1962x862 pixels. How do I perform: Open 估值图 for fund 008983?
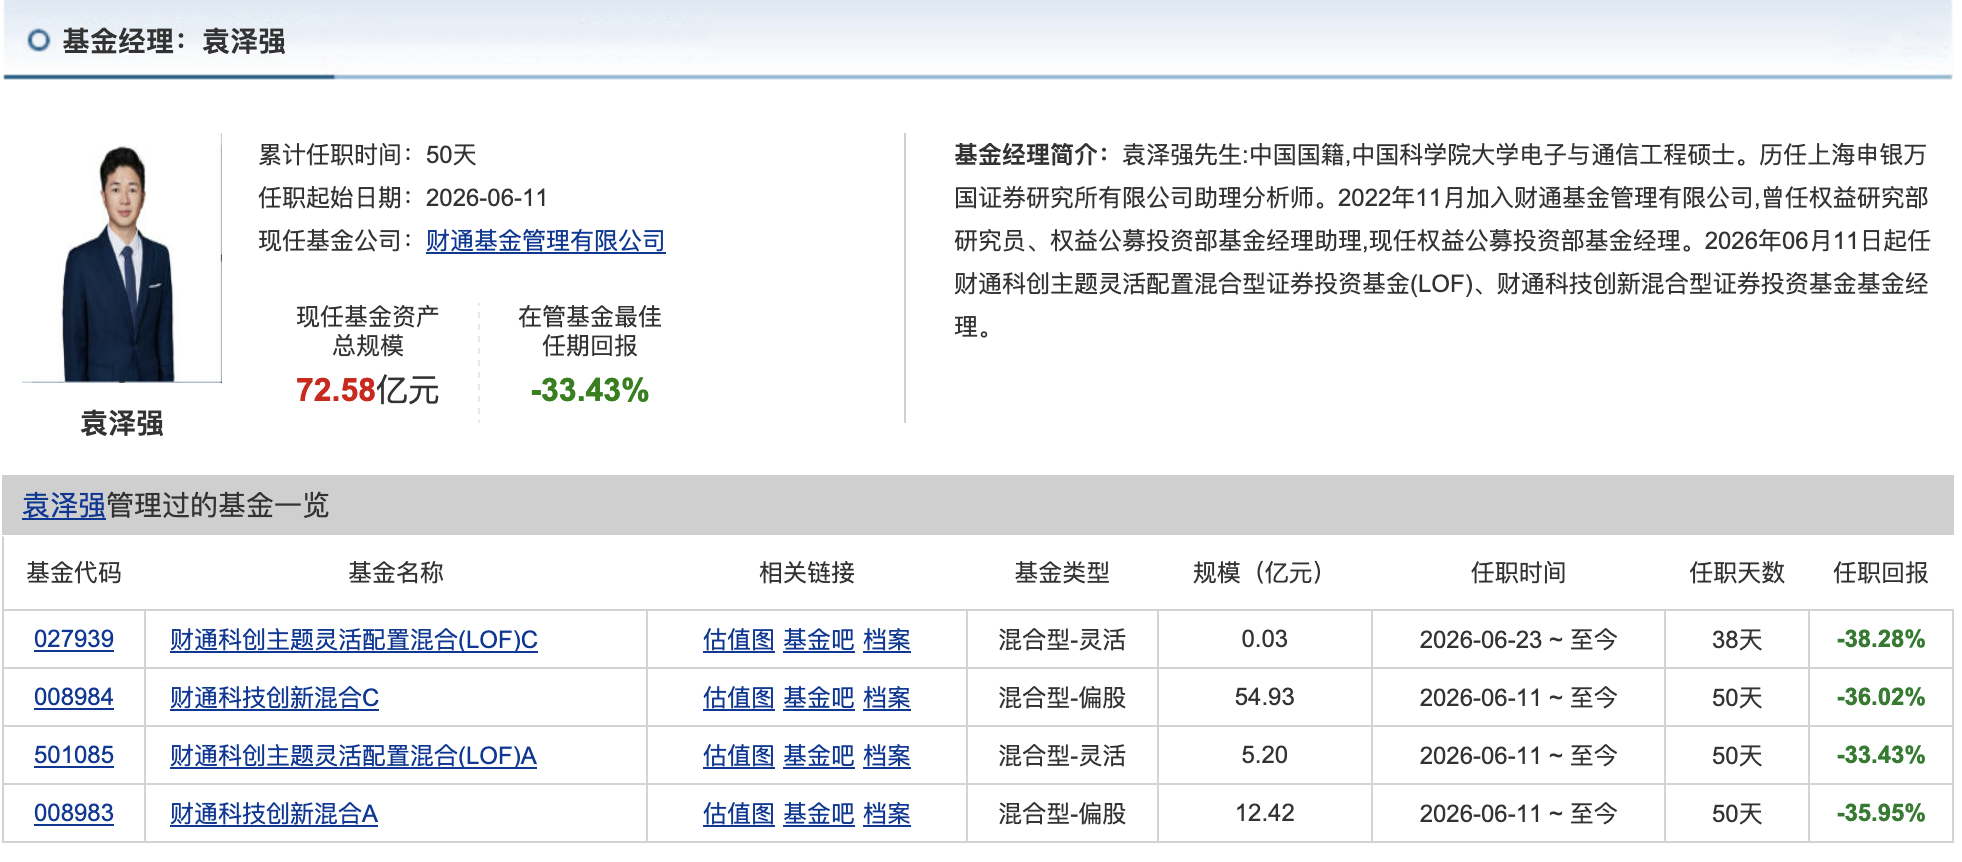pos(739,814)
